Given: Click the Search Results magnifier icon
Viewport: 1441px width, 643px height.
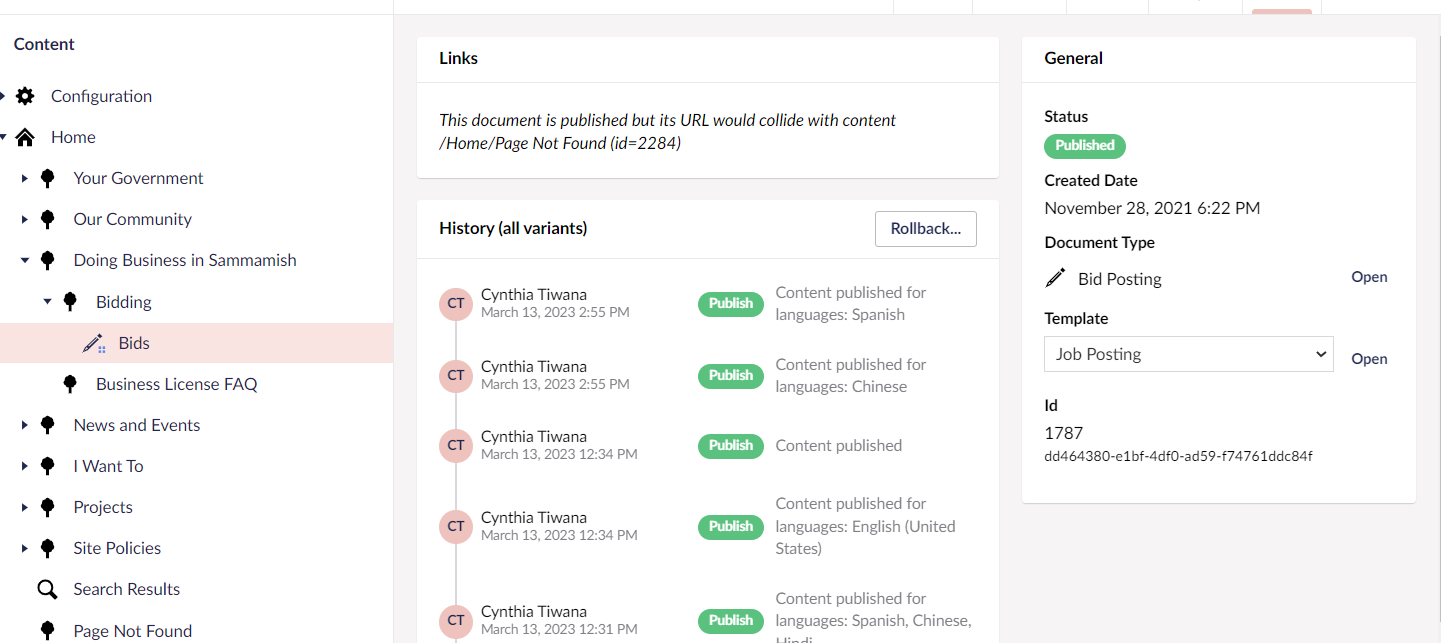Looking at the screenshot, I should pos(47,589).
